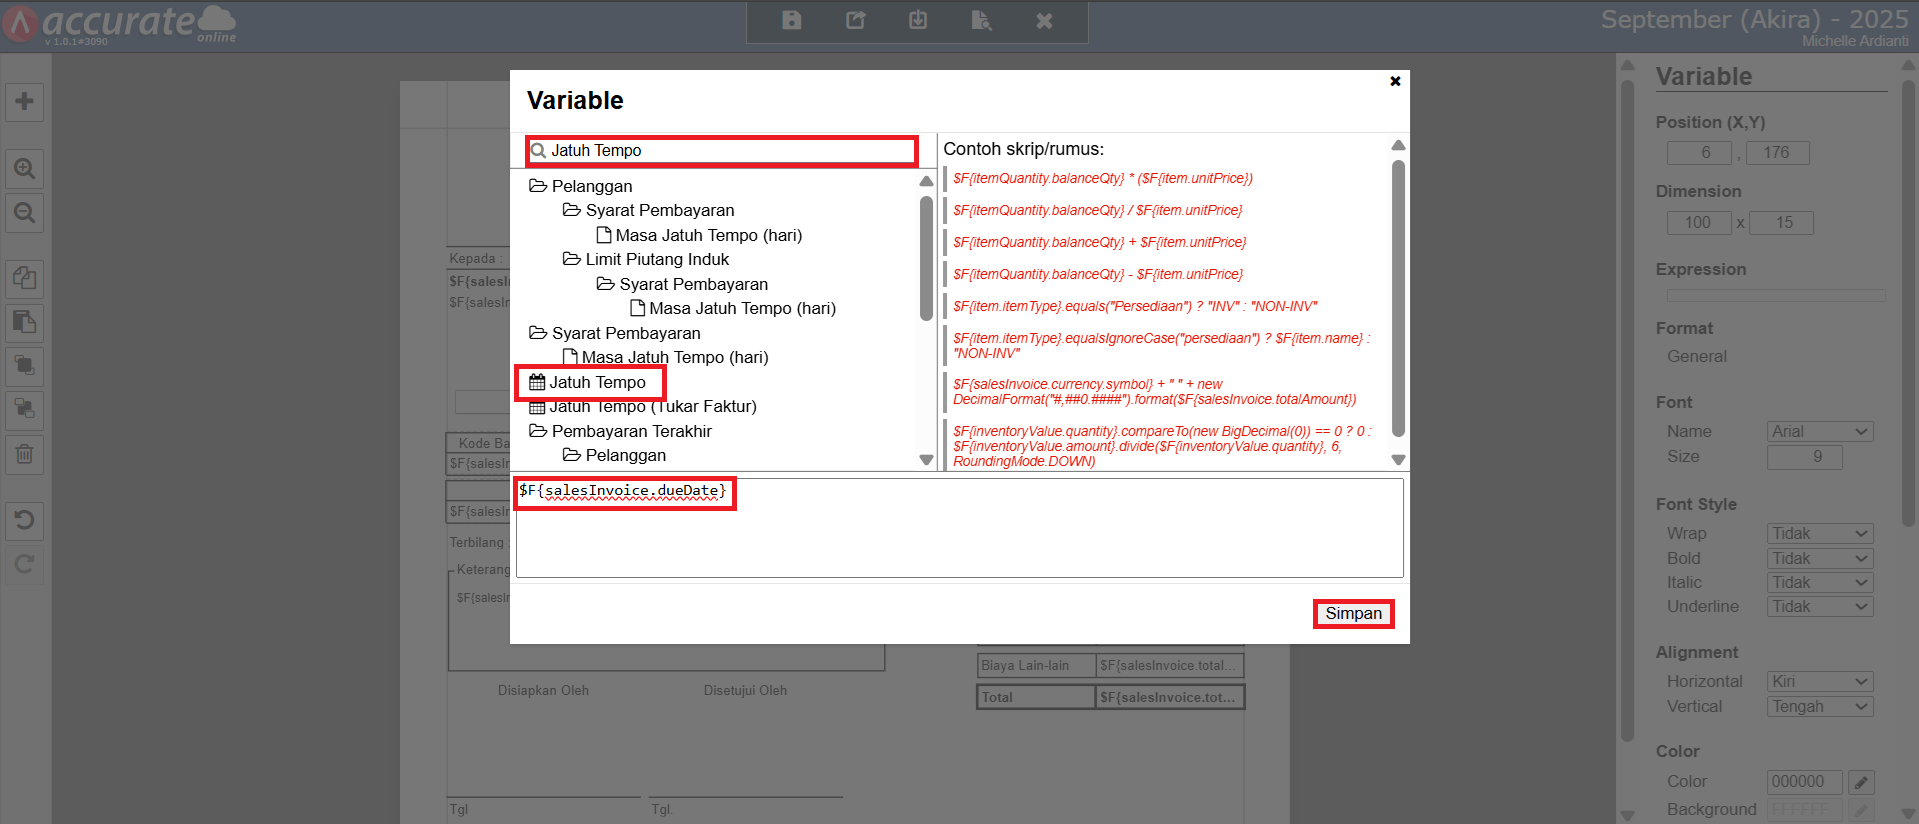The width and height of the screenshot is (1919, 824).
Task: Click the add plus icon in left sidebar
Action: click(x=24, y=101)
